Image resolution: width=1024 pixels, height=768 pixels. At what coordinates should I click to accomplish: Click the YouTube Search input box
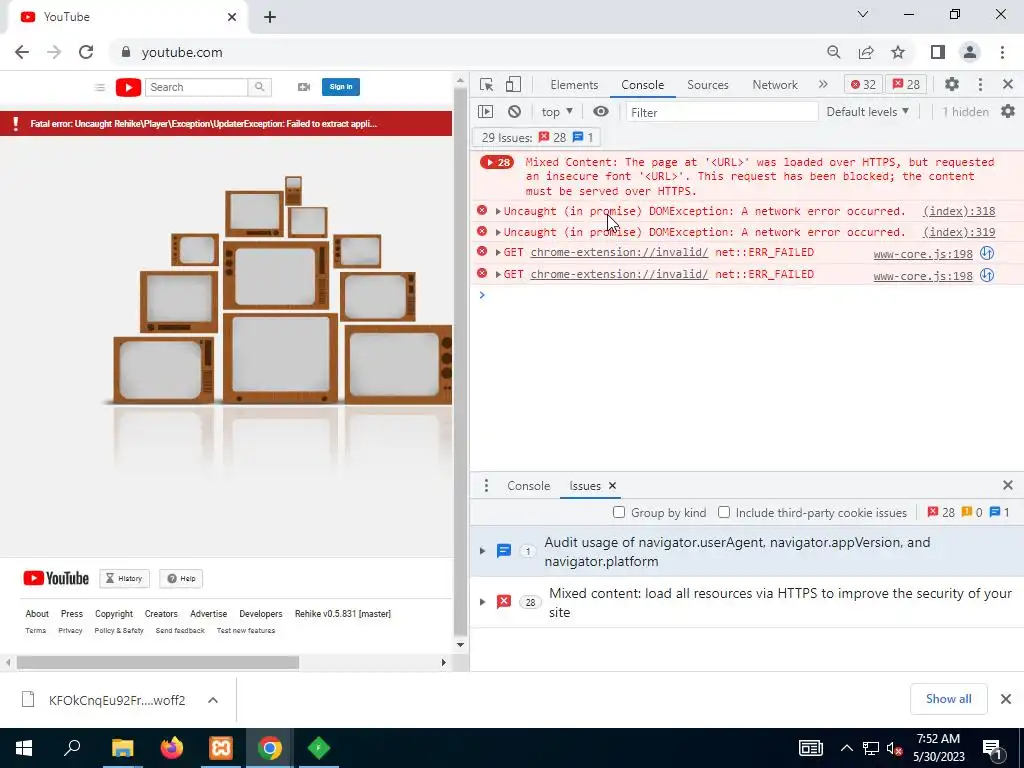(x=196, y=87)
